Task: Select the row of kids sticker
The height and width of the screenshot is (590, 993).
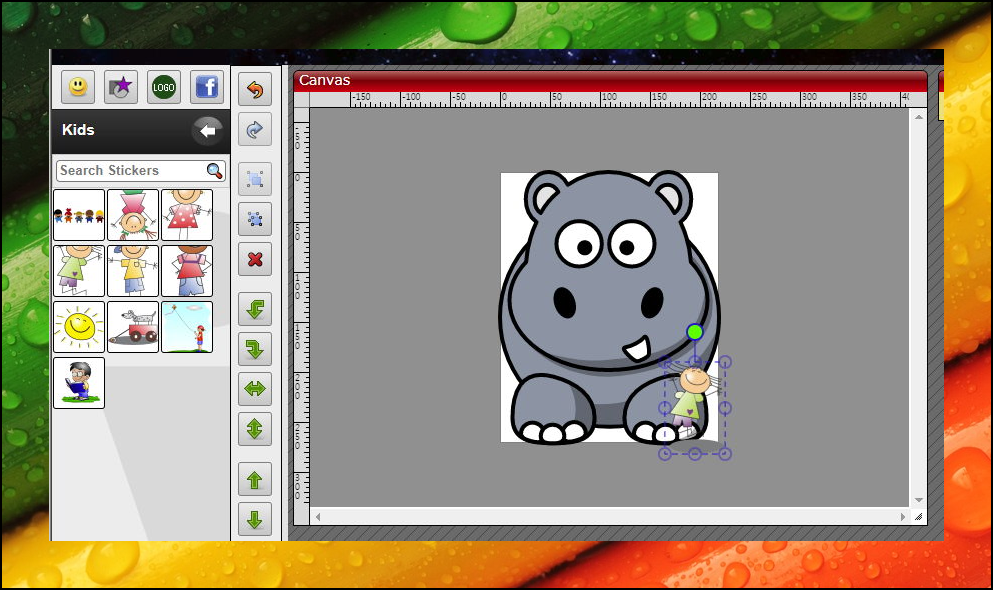Action: (x=79, y=215)
